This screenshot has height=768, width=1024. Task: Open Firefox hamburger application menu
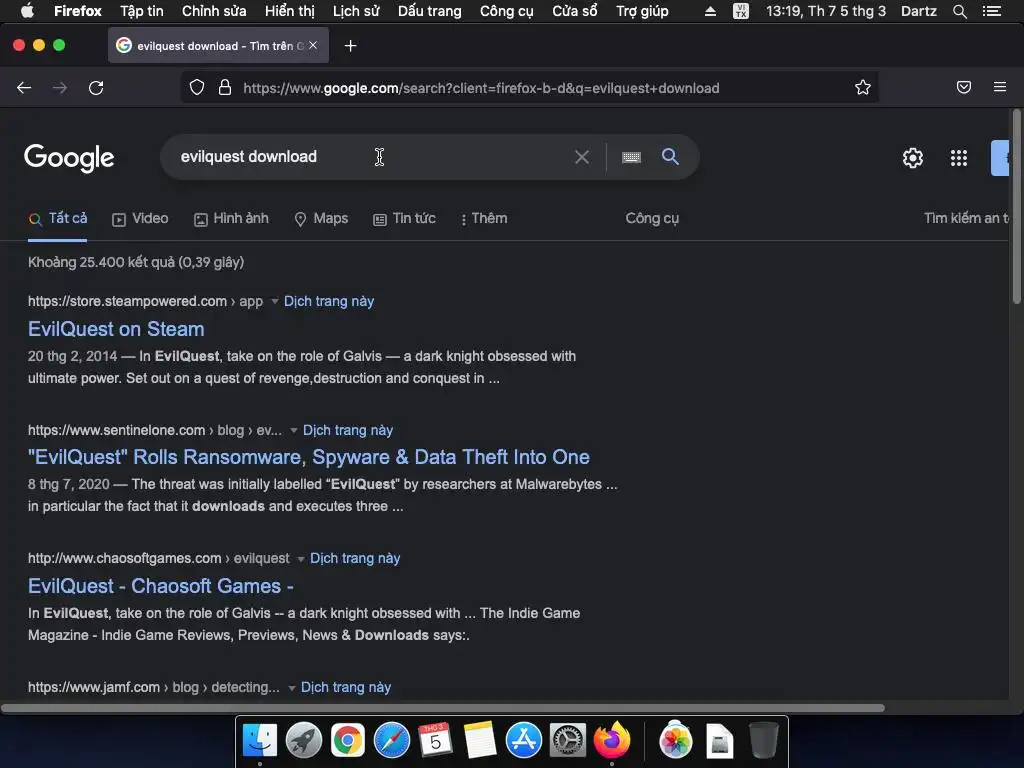tap(1000, 87)
